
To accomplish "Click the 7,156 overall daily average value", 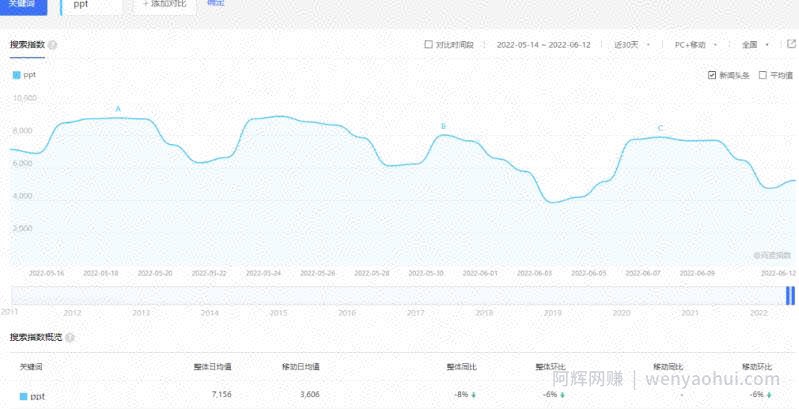I will 221,394.
